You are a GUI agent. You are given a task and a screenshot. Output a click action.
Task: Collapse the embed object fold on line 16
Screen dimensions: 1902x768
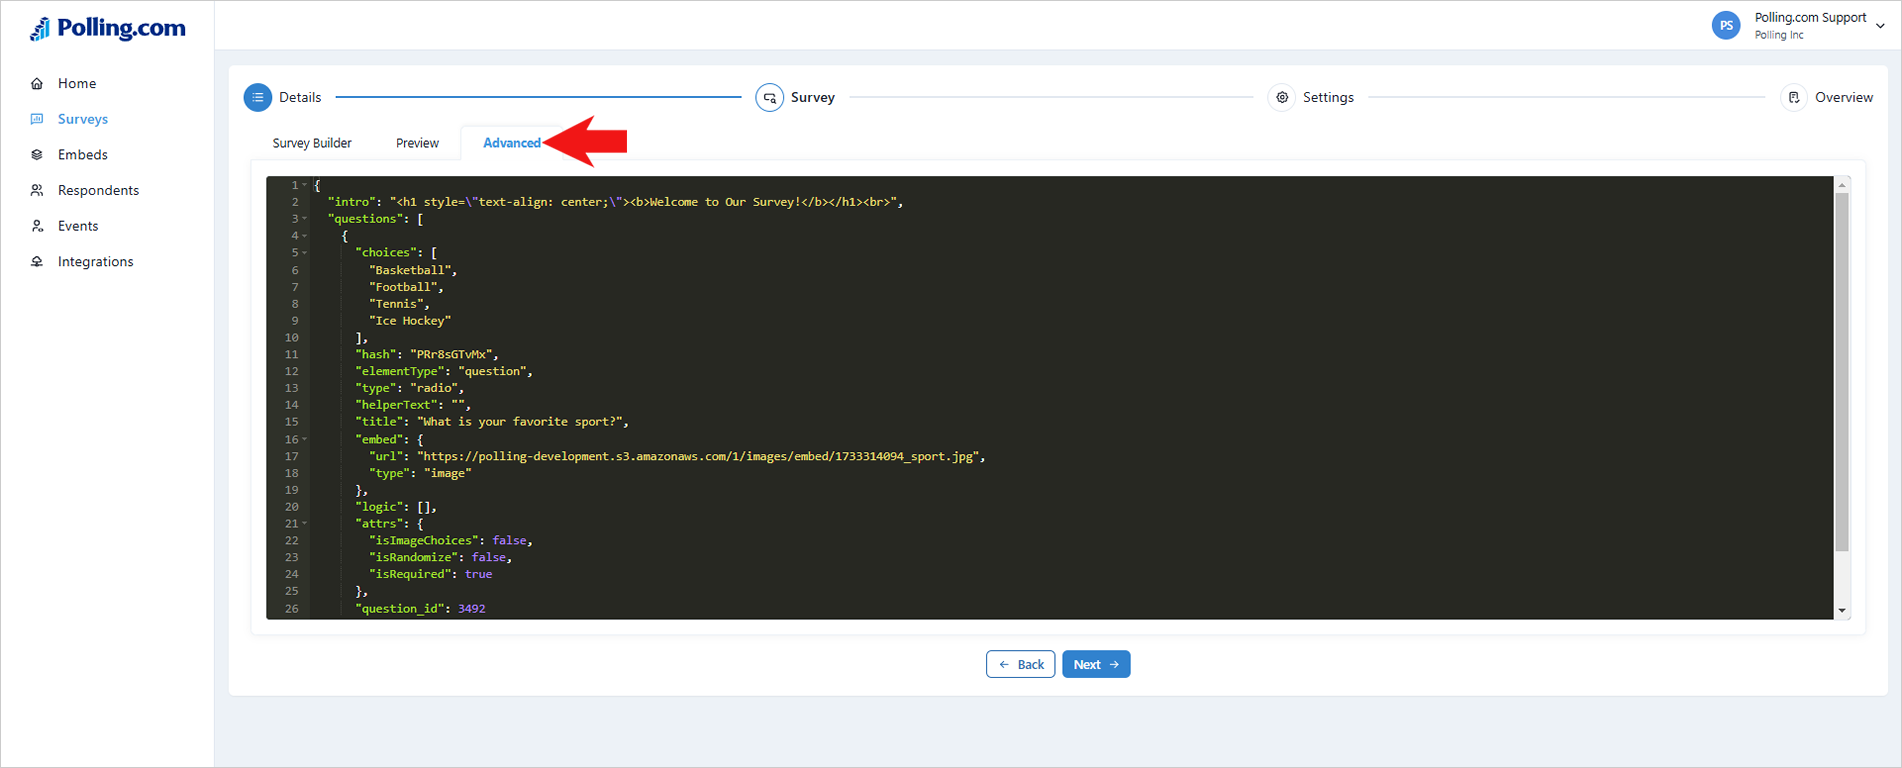(x=305, y=439)
